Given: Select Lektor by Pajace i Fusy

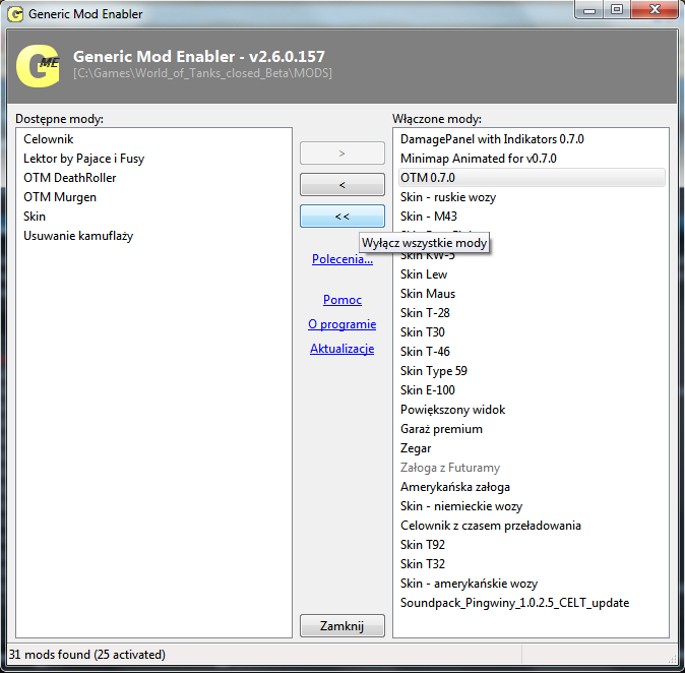Looking at the screenshot, I should [83, 159].
